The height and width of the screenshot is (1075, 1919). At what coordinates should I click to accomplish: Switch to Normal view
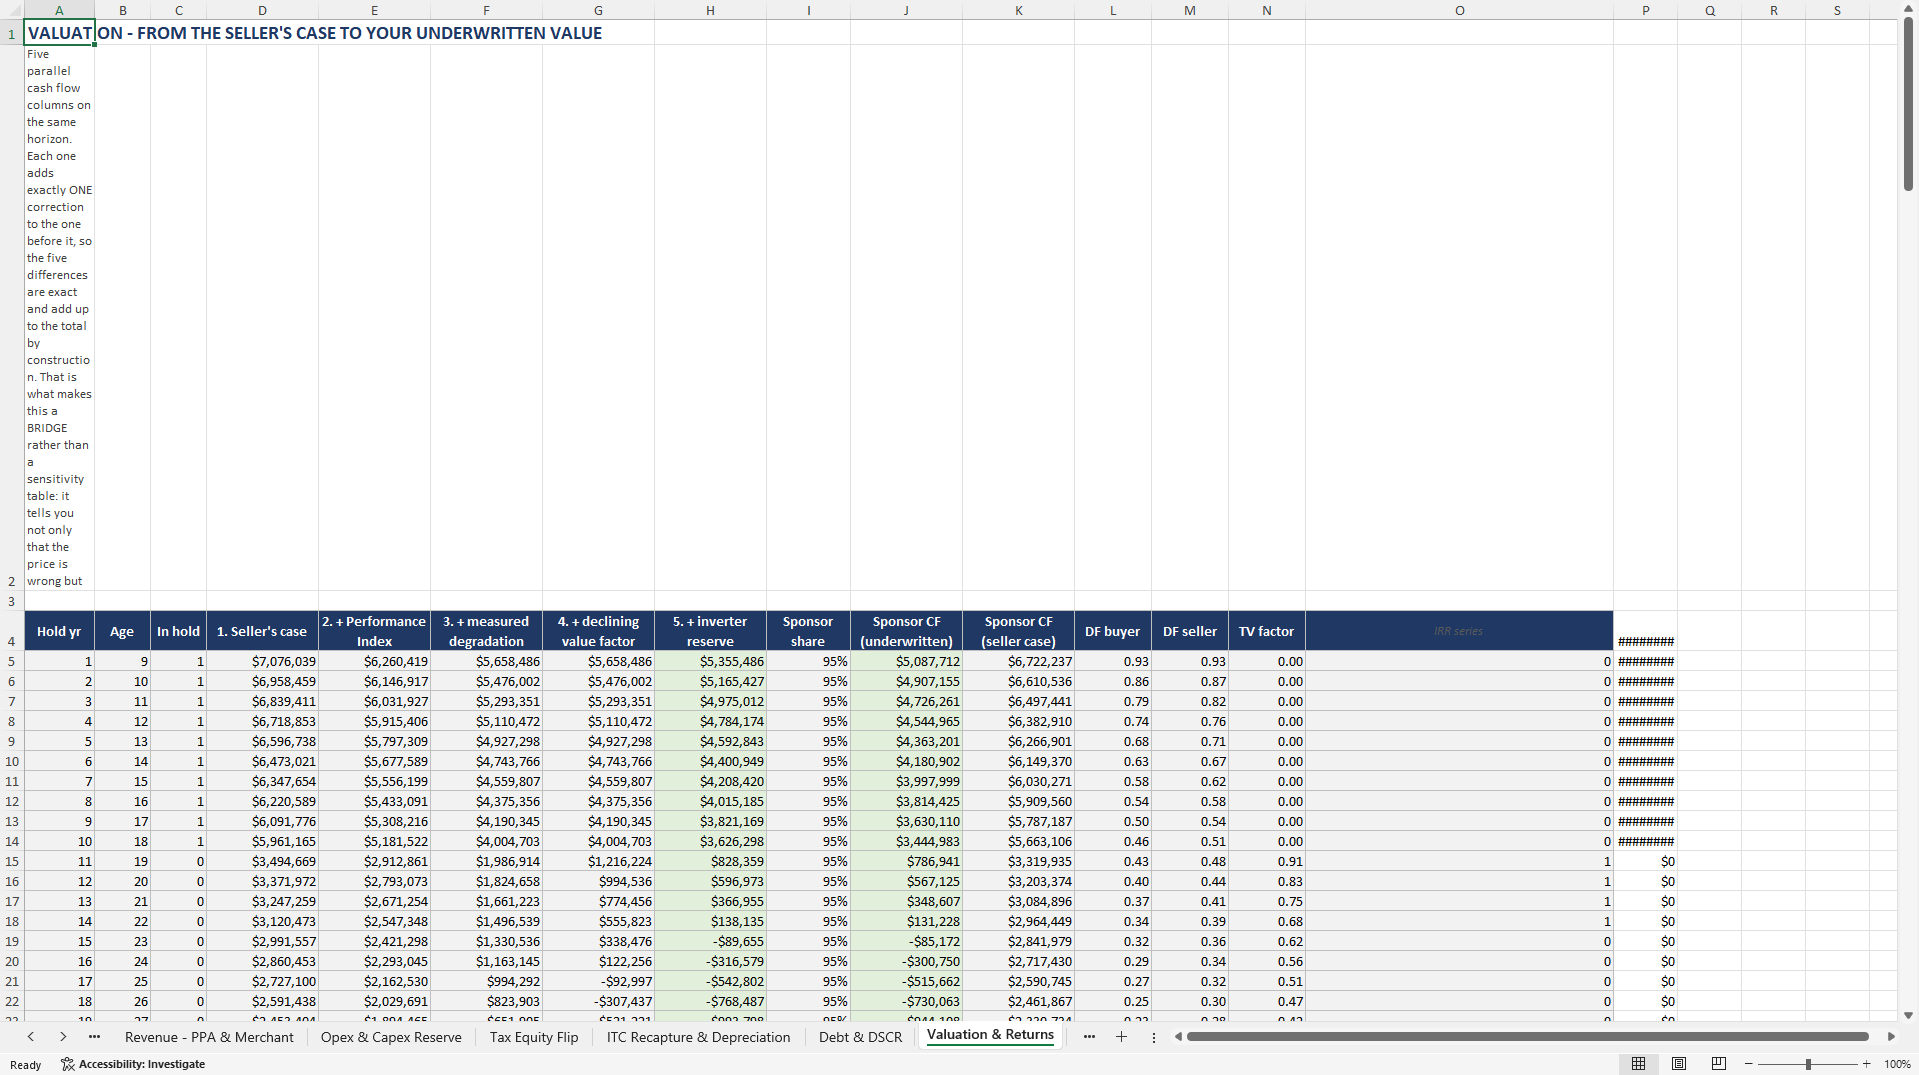click(x=1638, y=1064)
